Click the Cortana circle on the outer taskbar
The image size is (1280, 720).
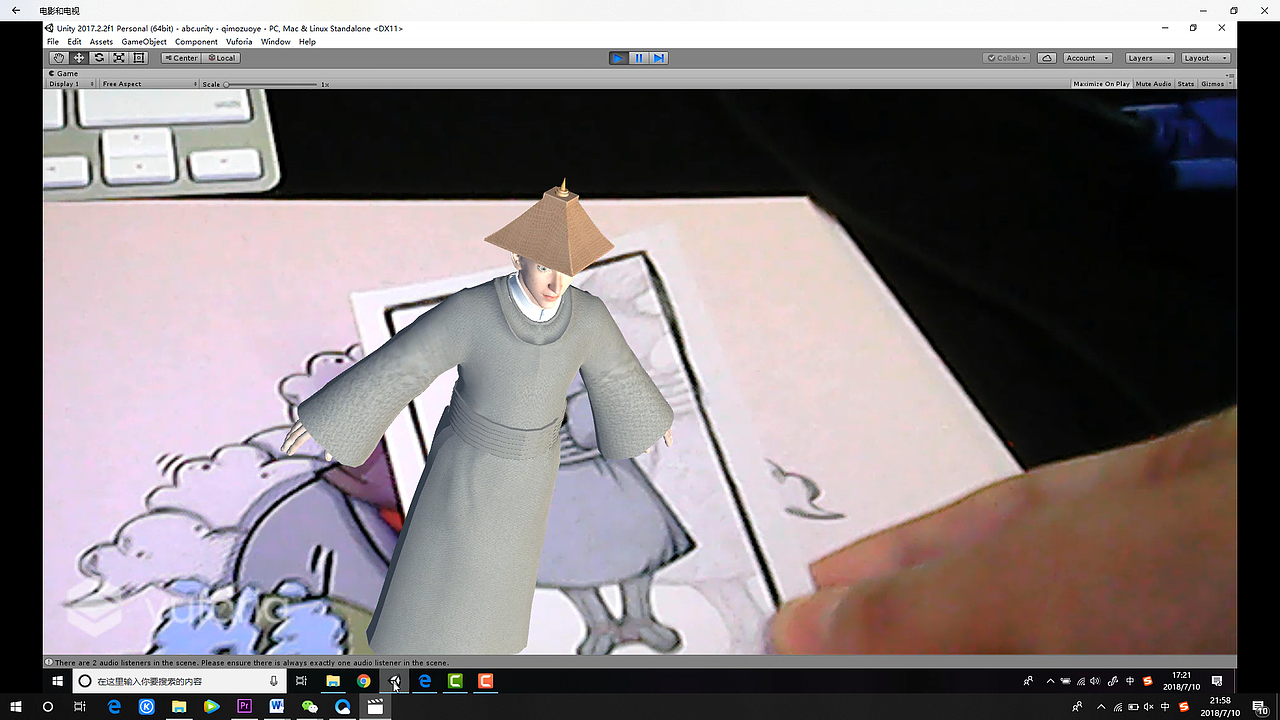pos(48,707)
